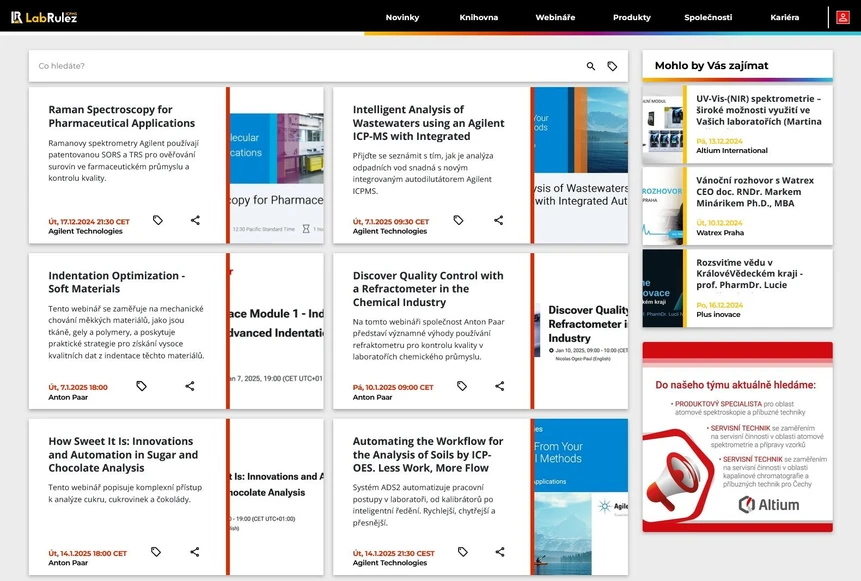This screenshot has width=861, height=581.
Task: Share the Indentation Optimization webinar
Action: pyautogui.click(x=190, y=386)
